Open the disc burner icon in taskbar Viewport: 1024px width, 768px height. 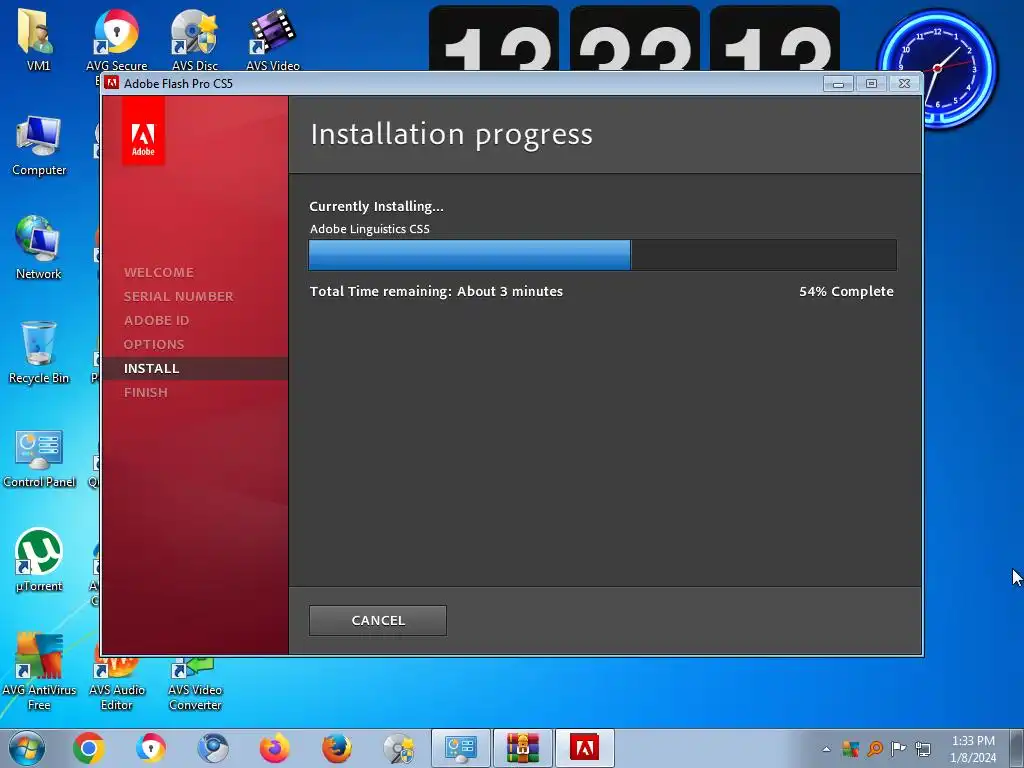pyautogui.click(x=399, y=748)
